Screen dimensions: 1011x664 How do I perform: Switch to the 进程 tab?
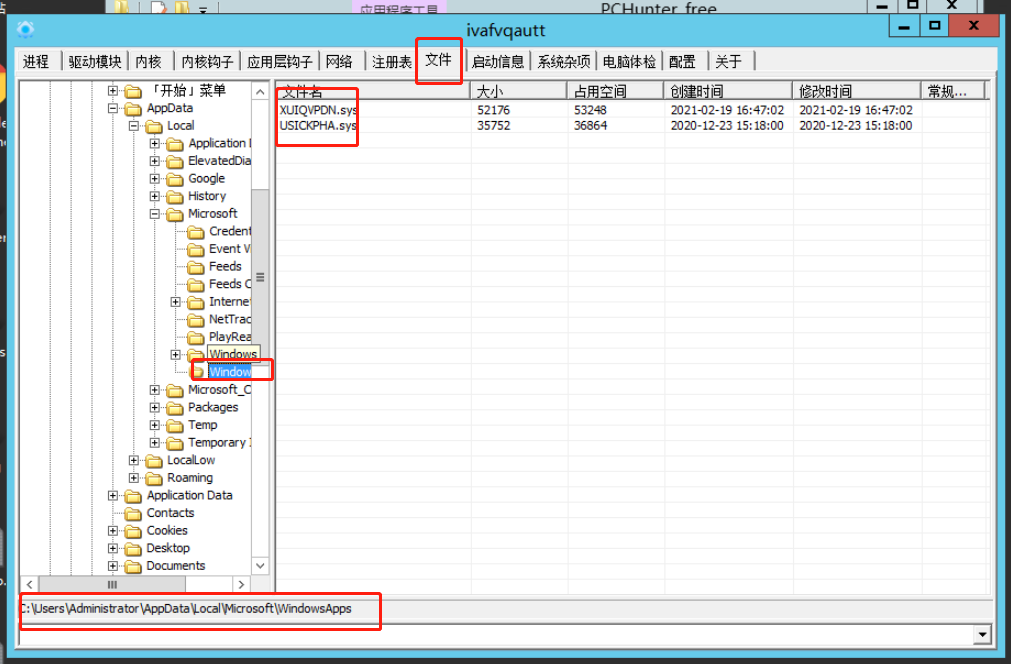tap(36, 62)
